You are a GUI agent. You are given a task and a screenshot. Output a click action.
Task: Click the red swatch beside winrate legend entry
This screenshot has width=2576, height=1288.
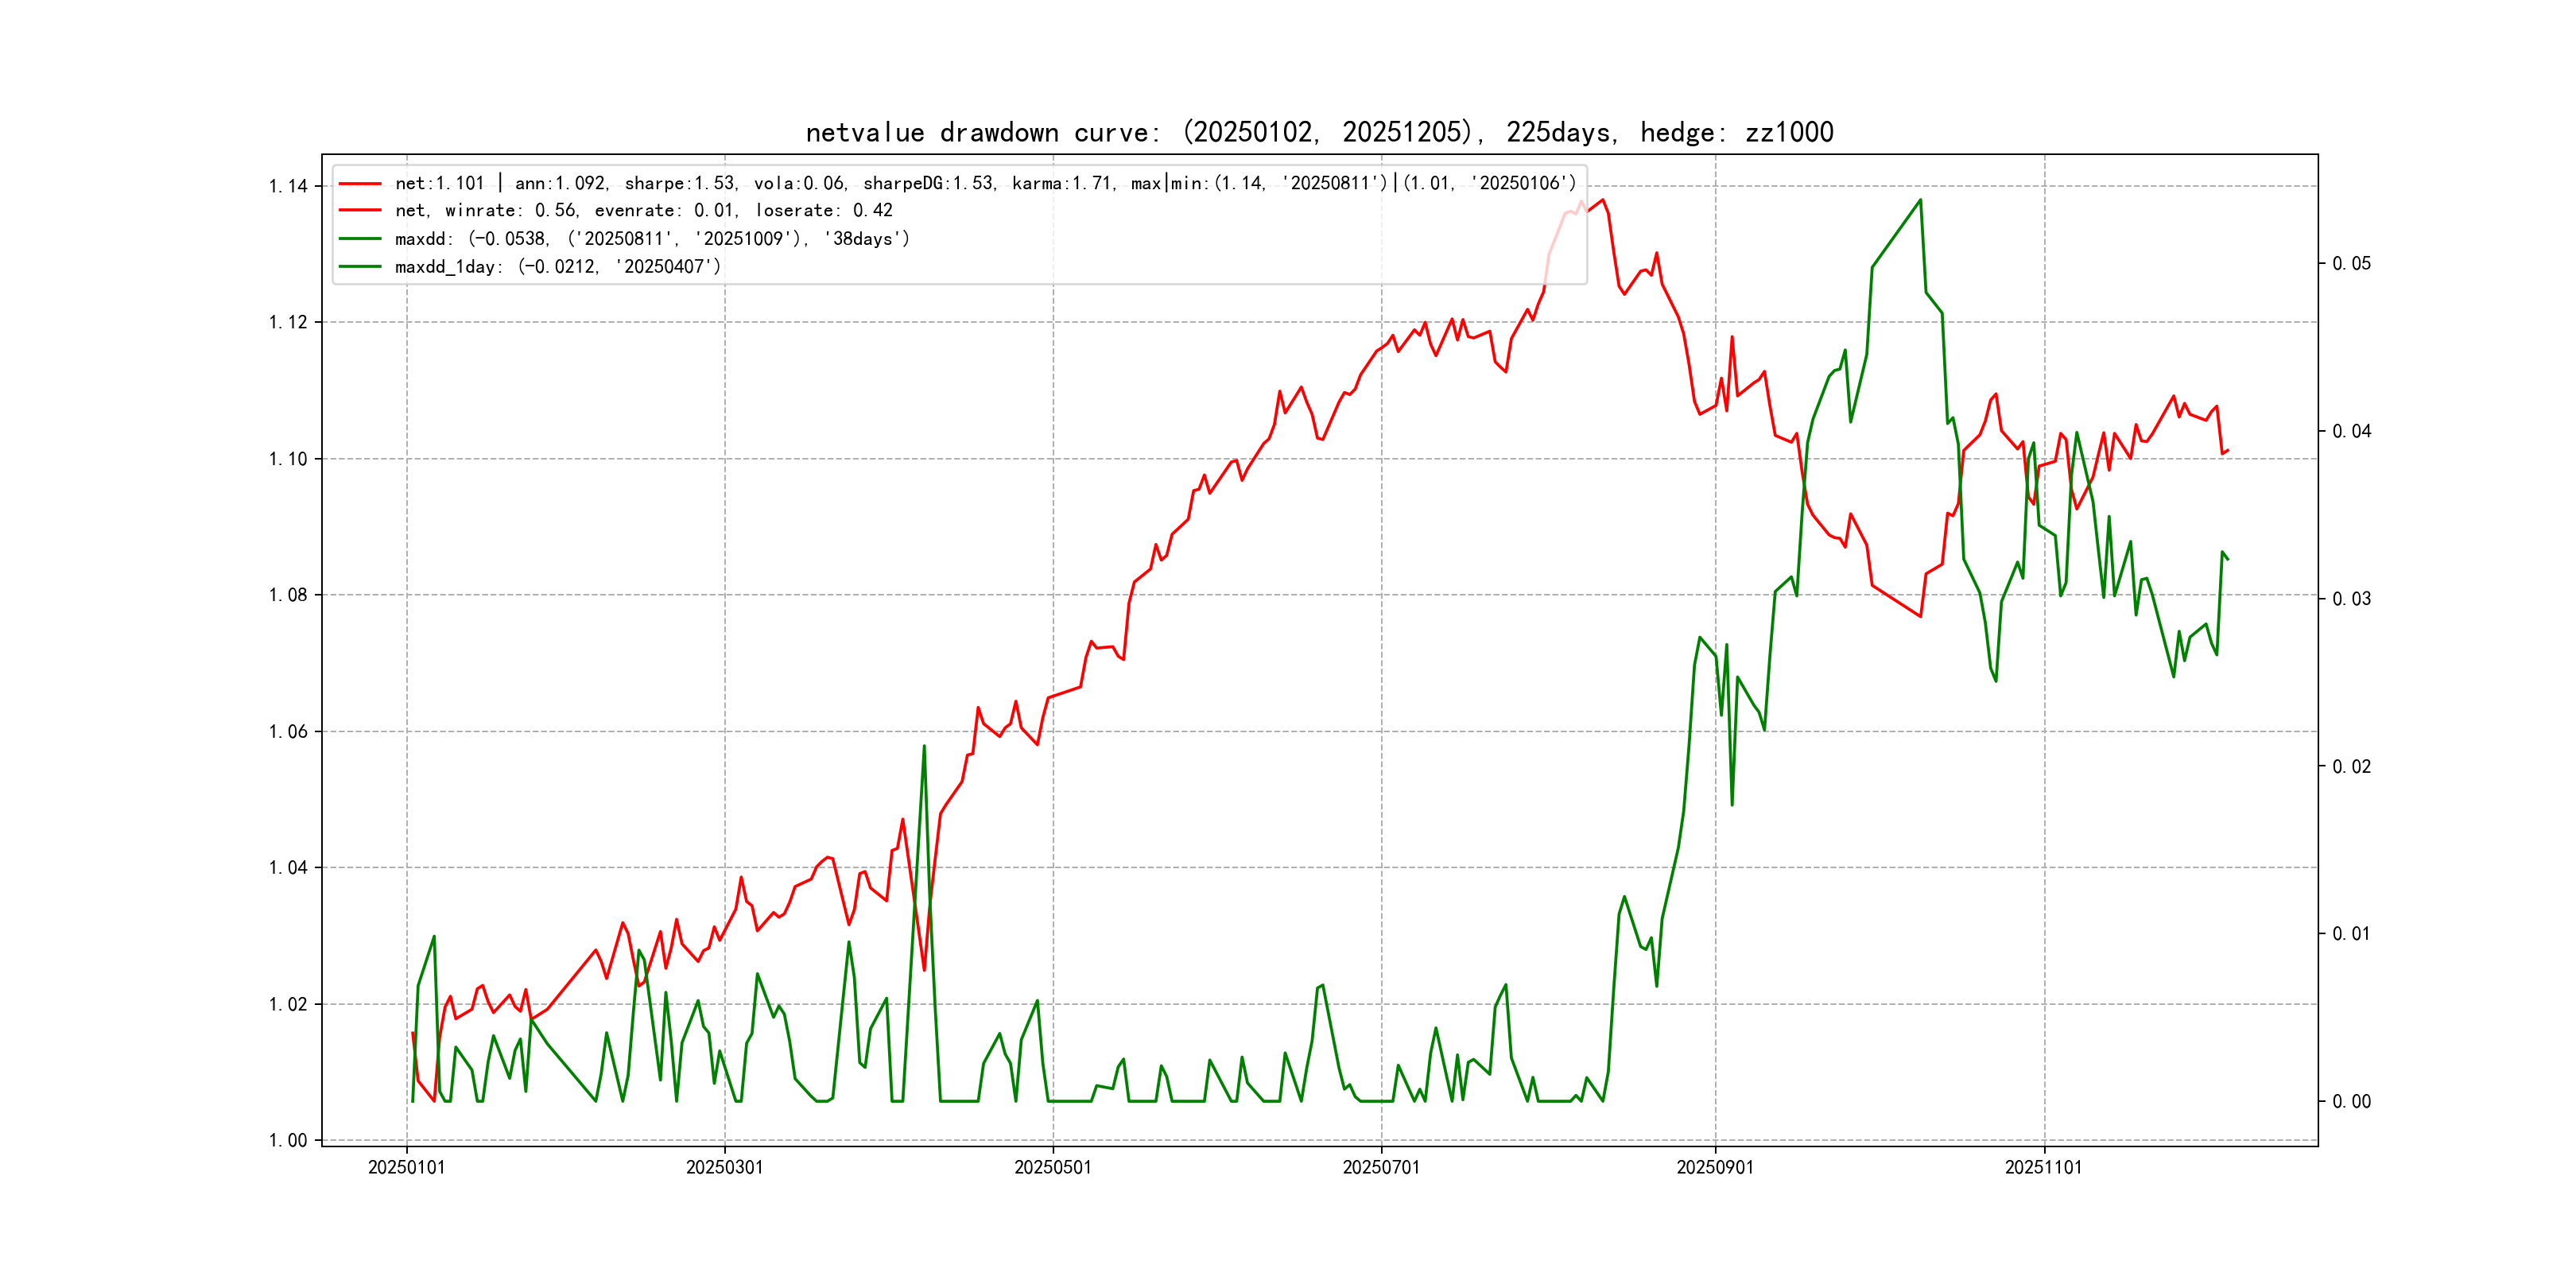click(360, 211)
